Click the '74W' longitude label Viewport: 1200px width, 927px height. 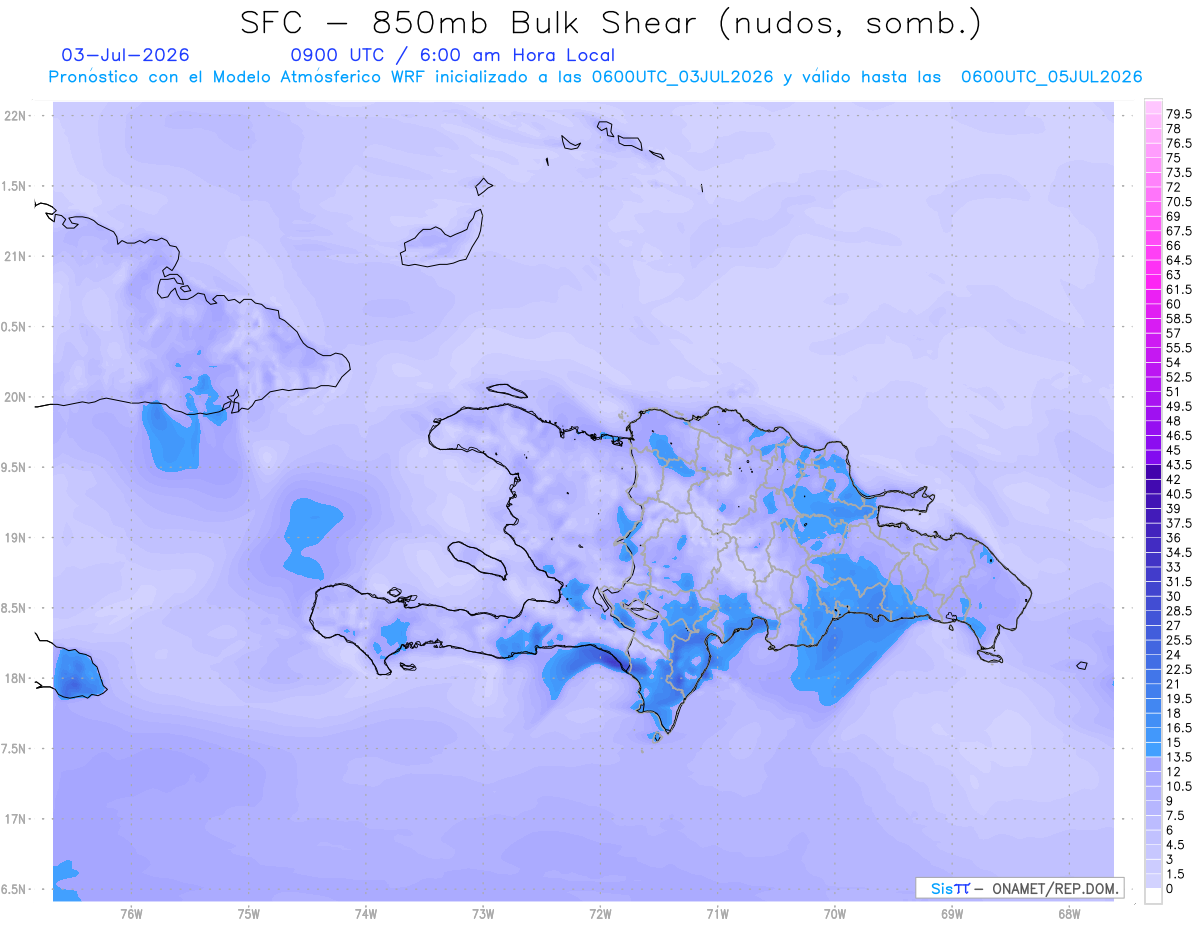point(366,914)
